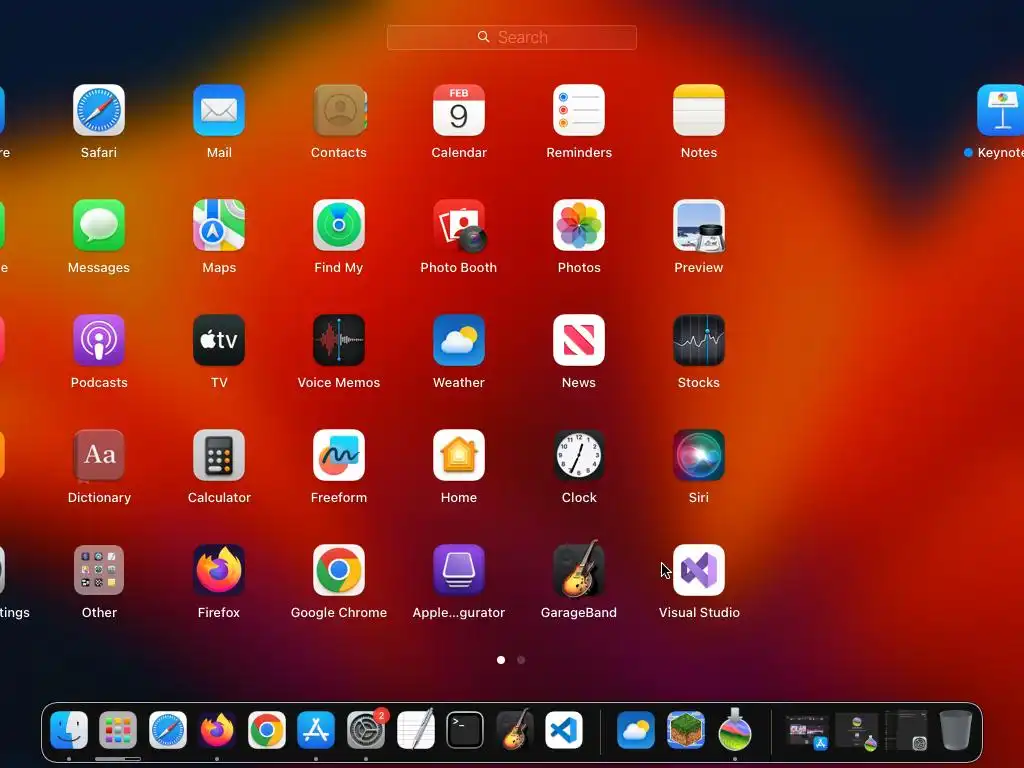Open the macOS installer icon in Dock

click(x=735, y=730)
